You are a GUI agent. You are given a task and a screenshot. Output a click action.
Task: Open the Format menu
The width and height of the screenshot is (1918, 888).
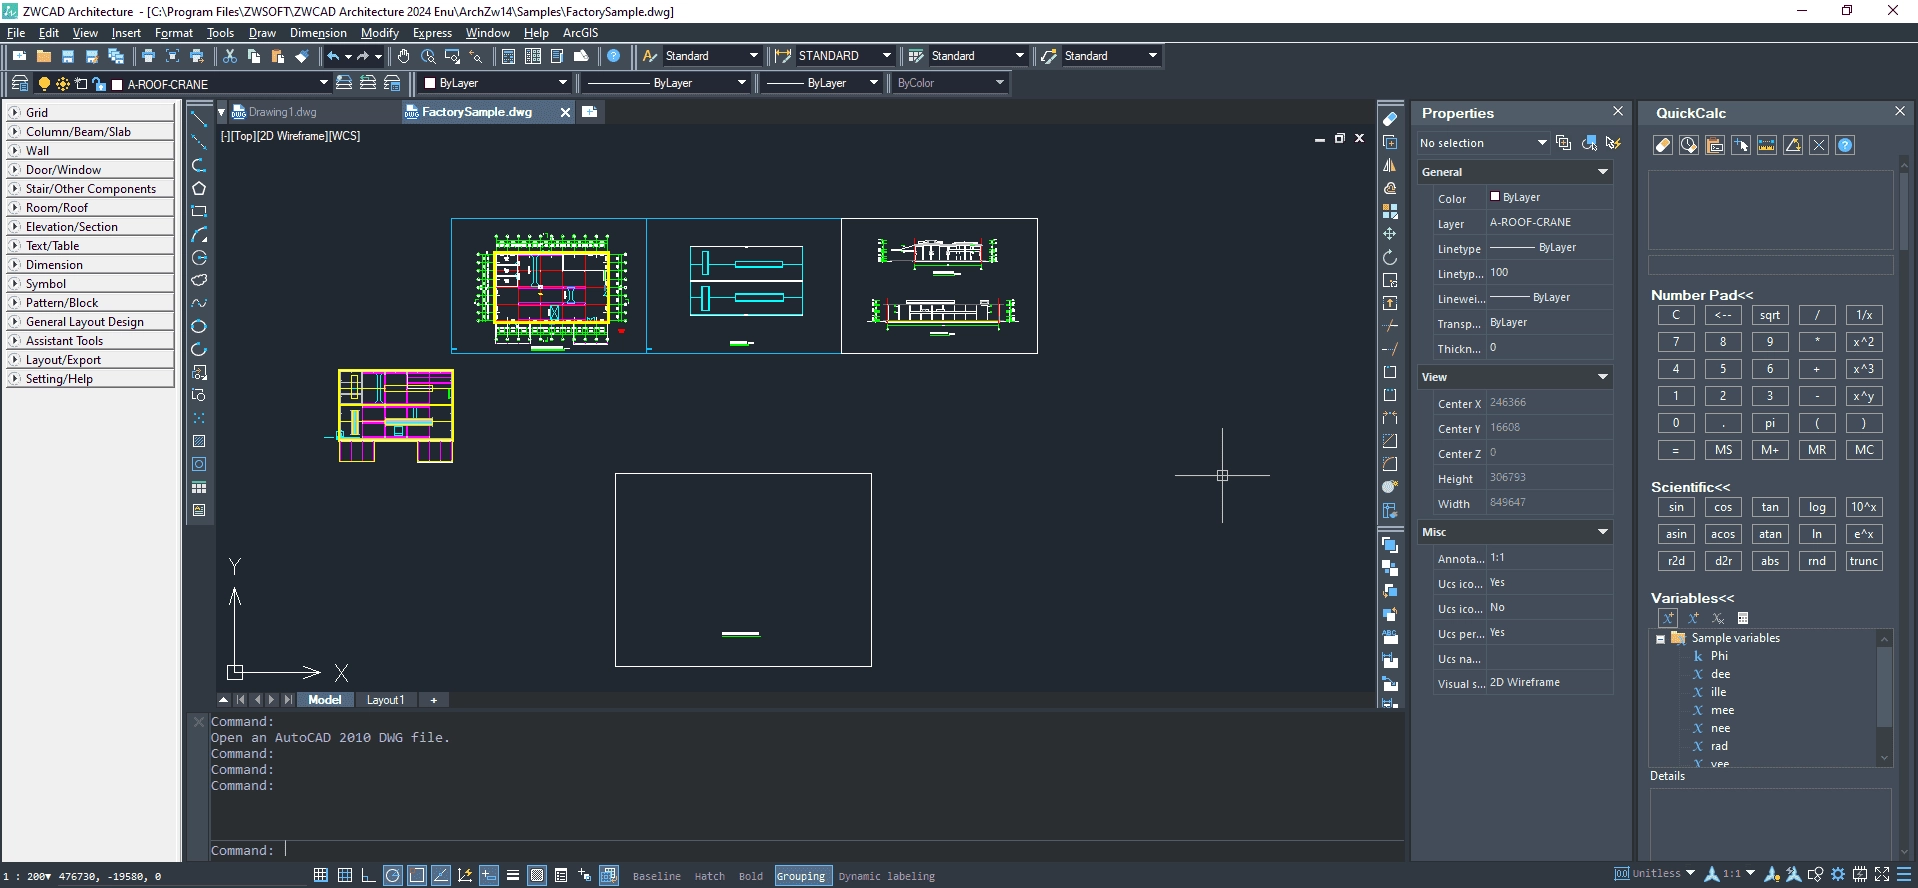(173, 33)
